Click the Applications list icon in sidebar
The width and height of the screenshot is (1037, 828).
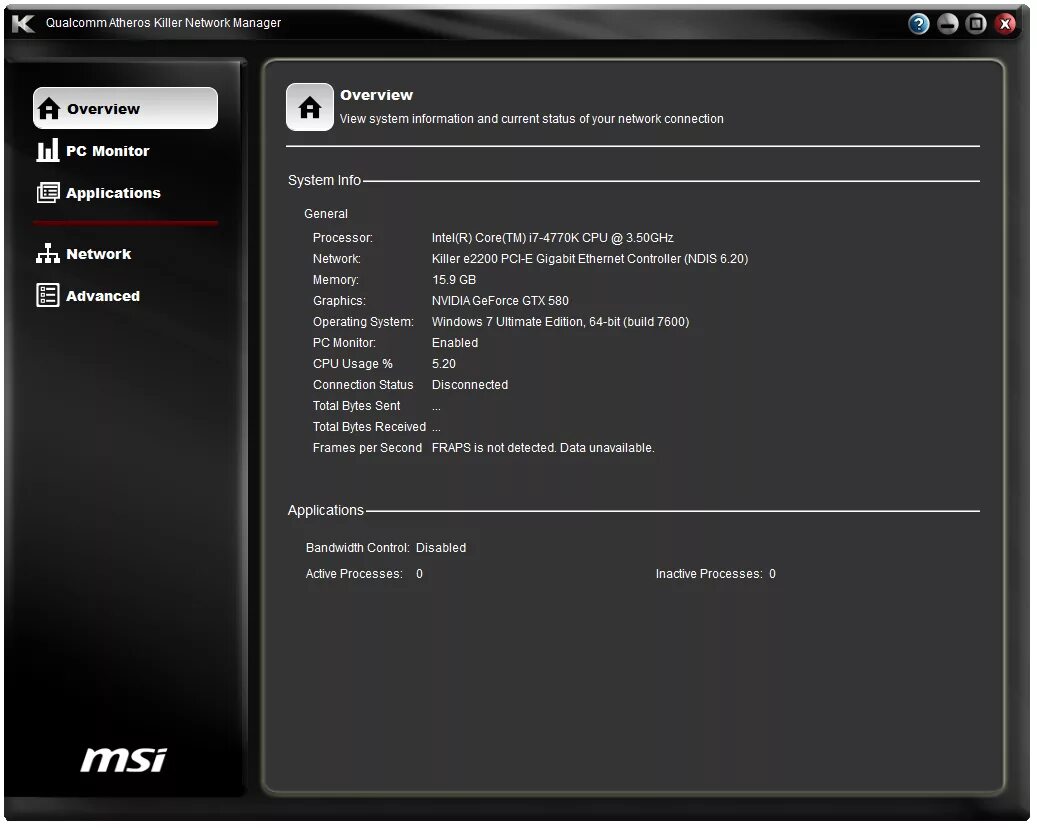(48, 192)
